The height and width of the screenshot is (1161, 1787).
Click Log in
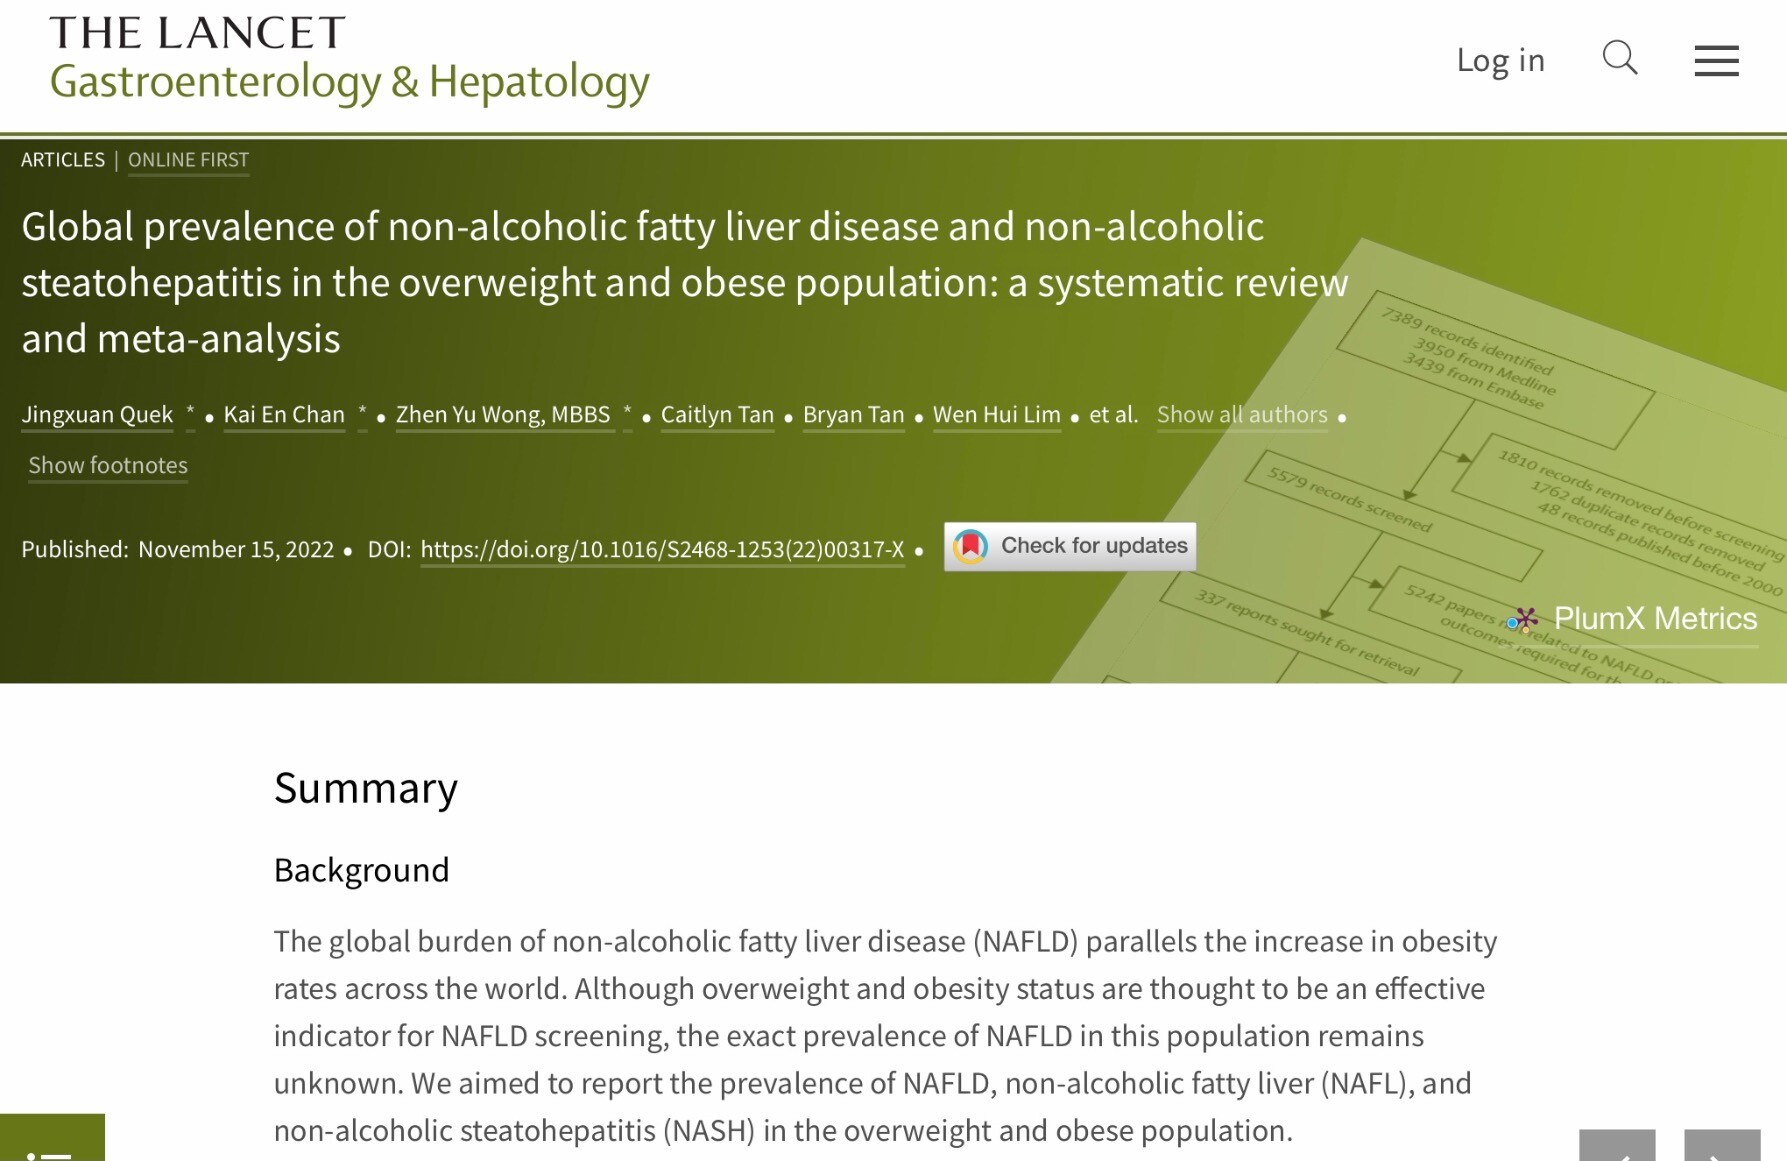1500,60
